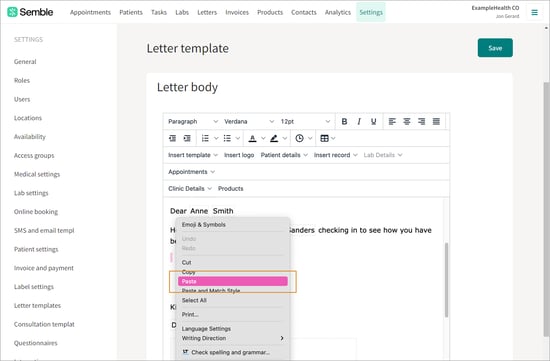This screenshot has height=361, width=550.
Task: Click the increase indent icon
Action: pos(187,138)
